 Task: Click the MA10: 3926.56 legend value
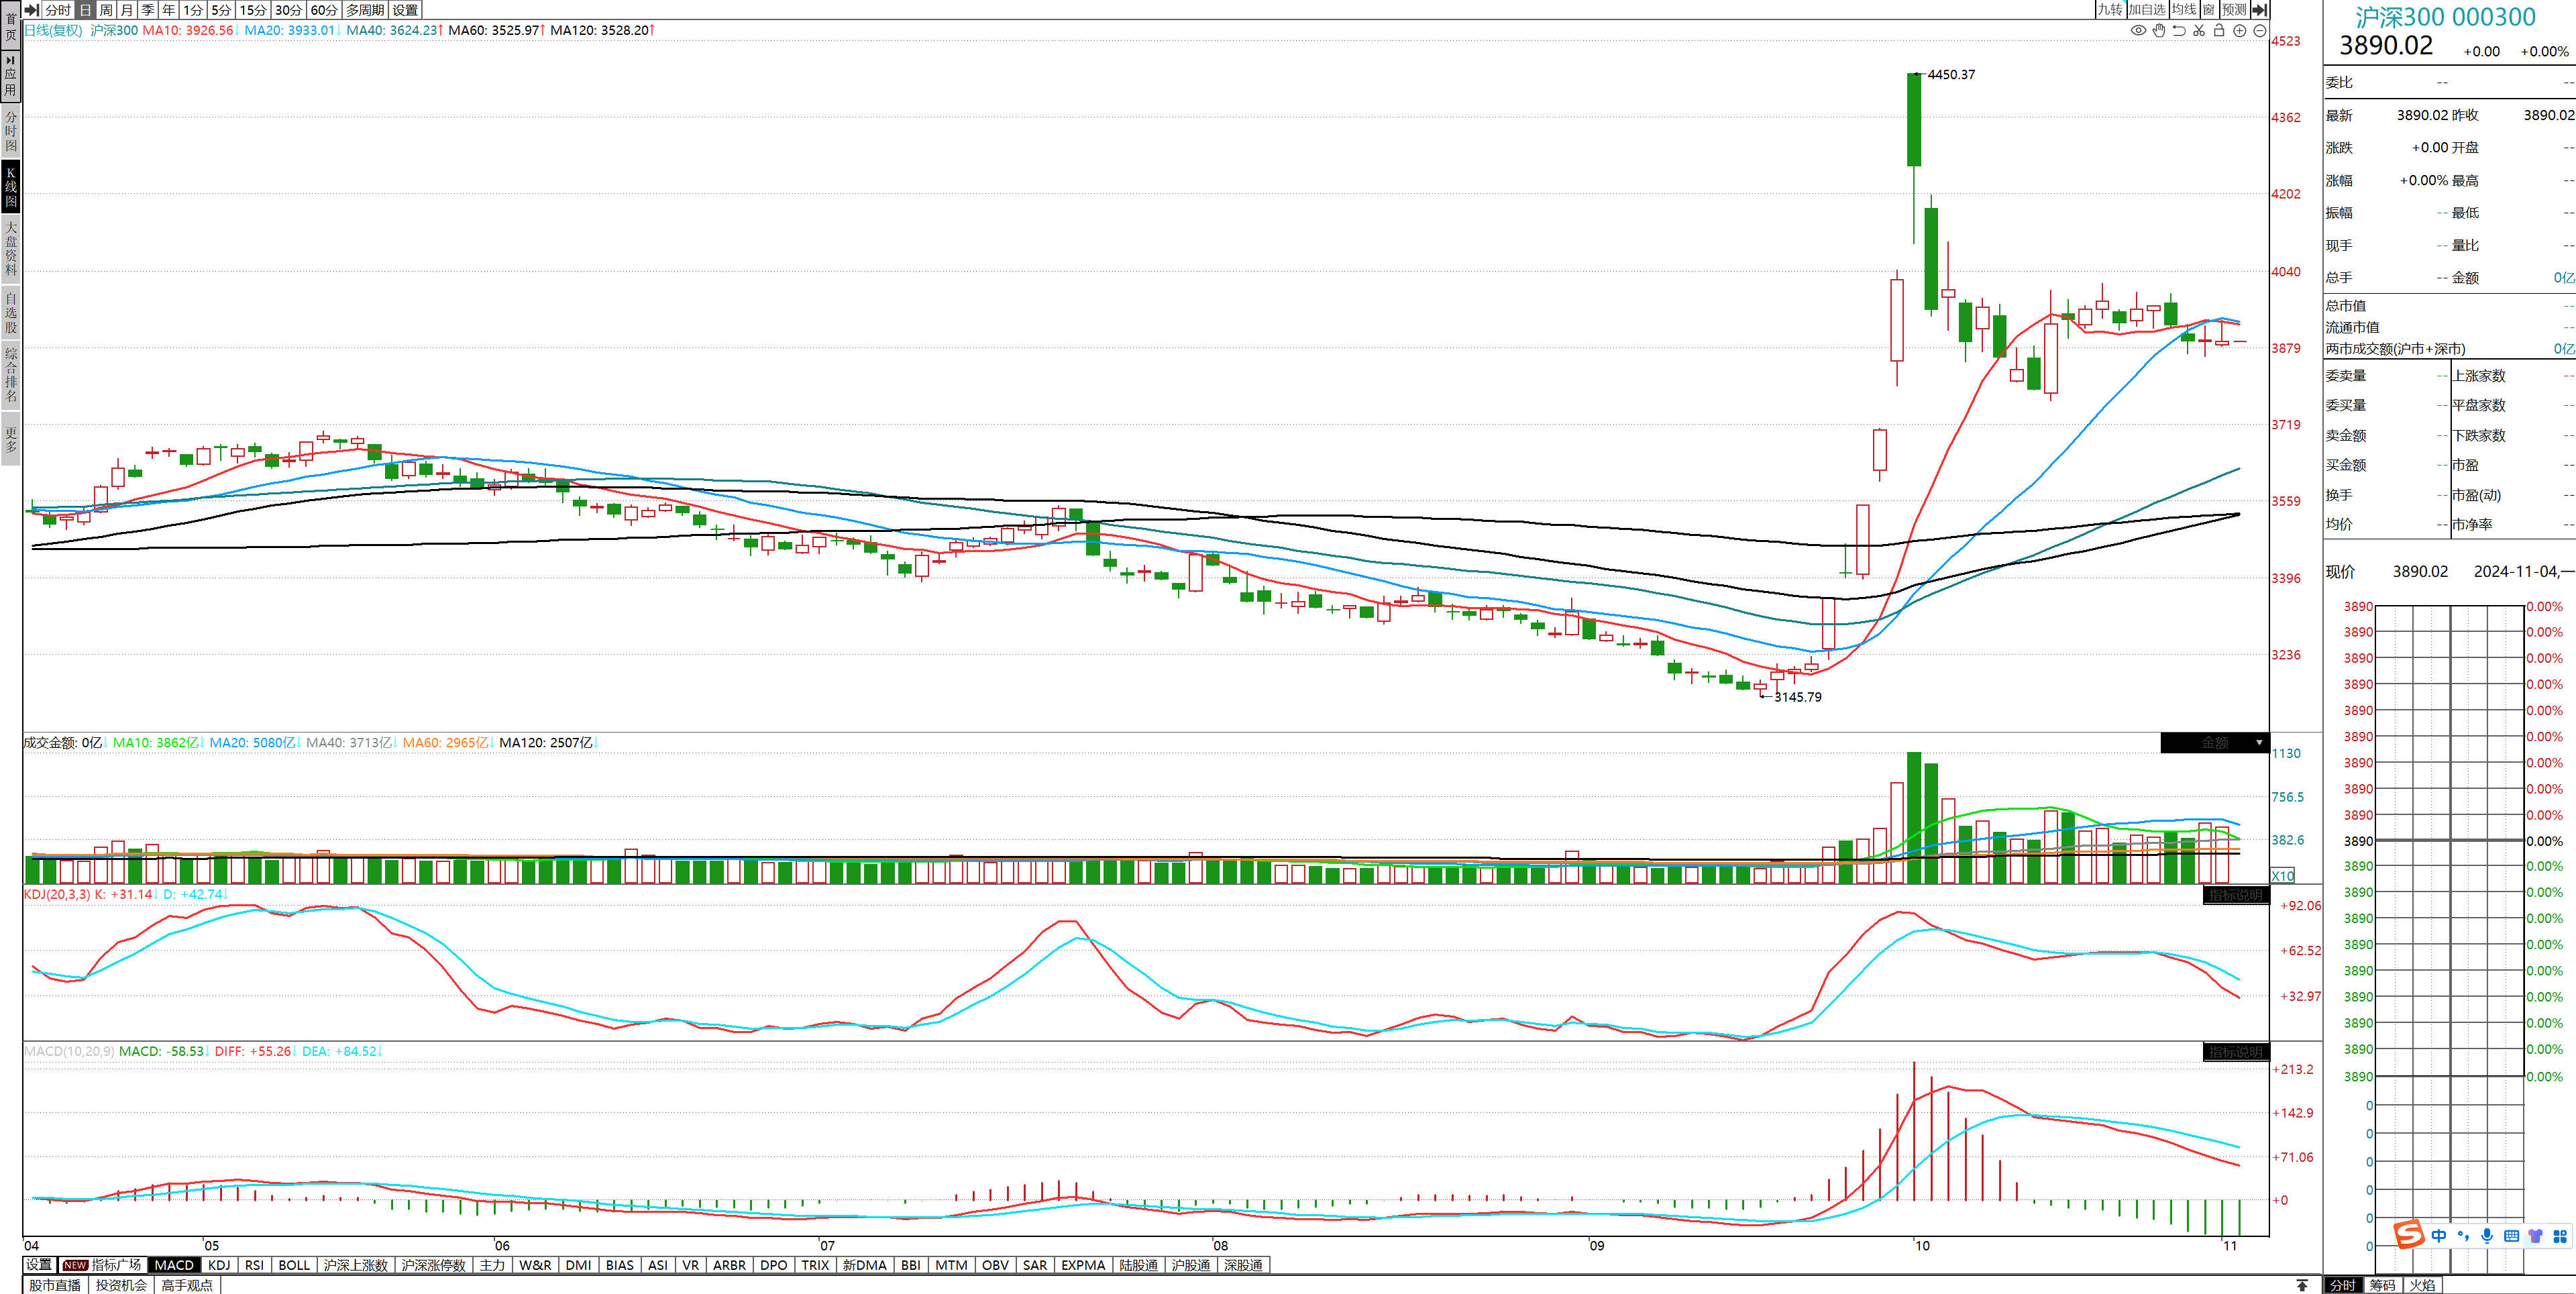(x=188, y=30)
